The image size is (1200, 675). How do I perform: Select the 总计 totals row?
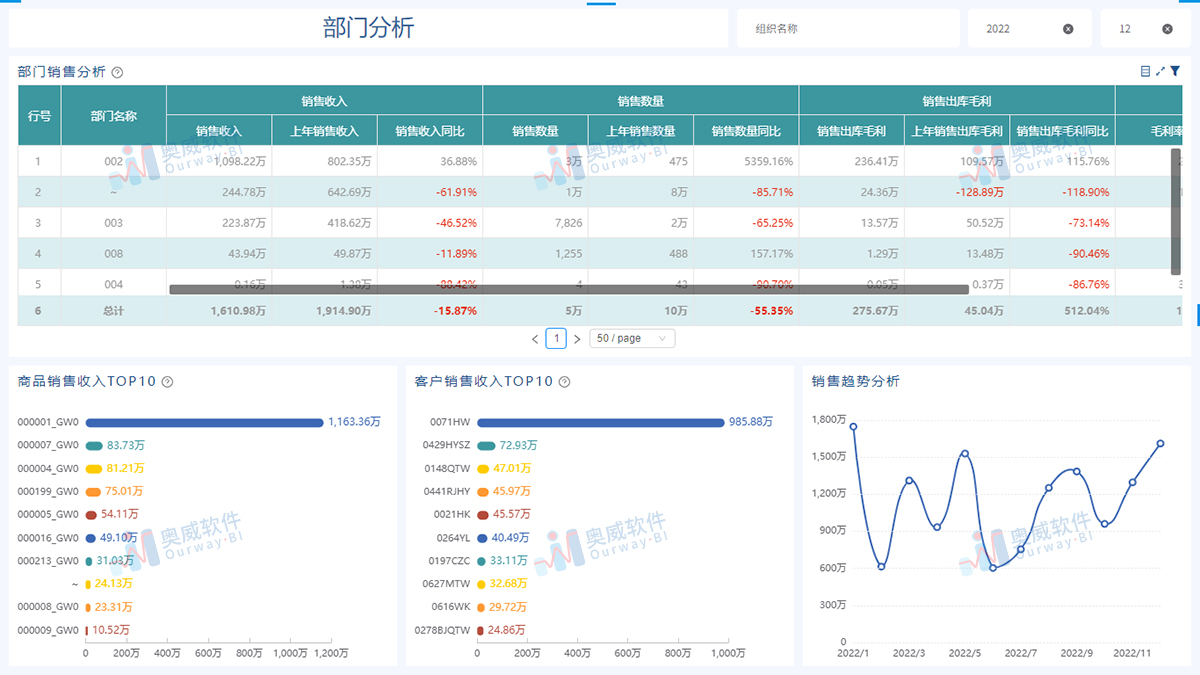coord(113,311)
